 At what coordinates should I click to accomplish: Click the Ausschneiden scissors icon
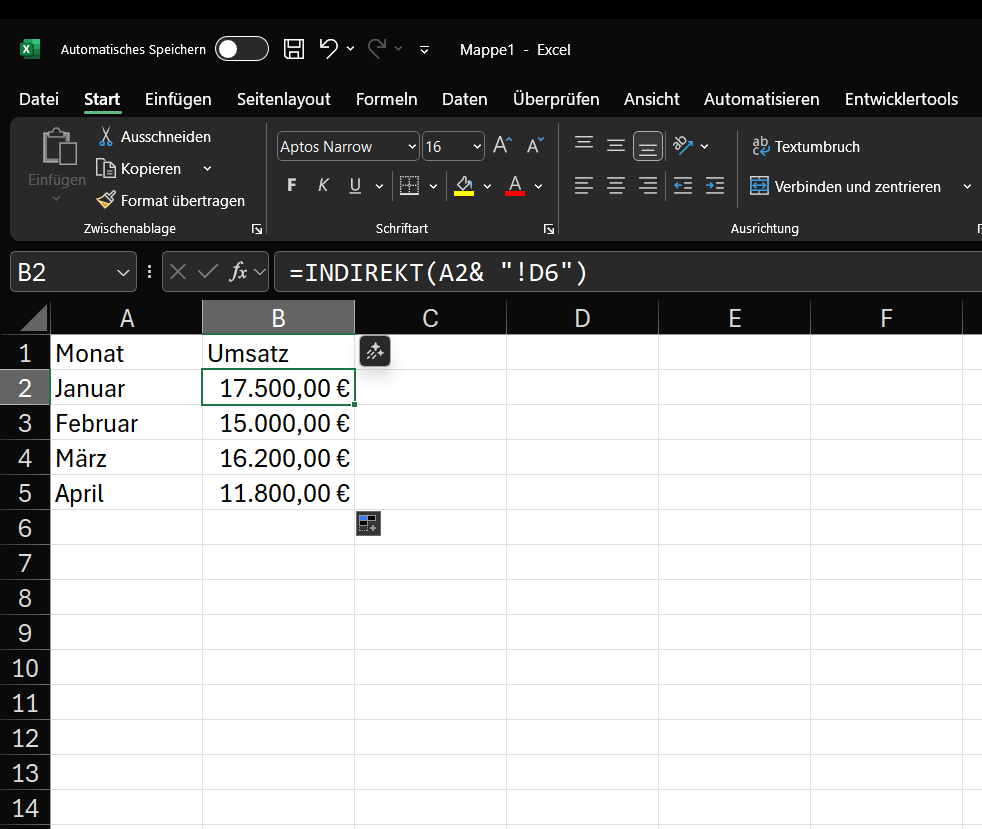pos(106,136)
